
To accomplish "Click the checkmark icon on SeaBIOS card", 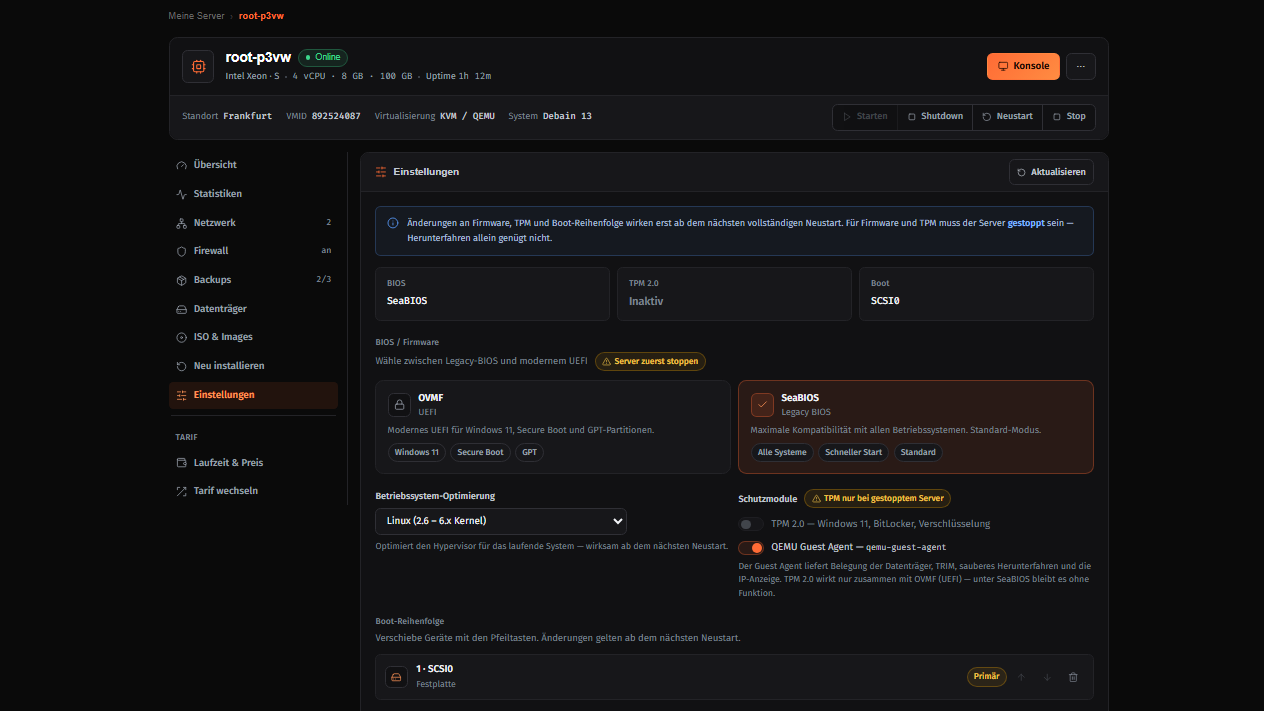I will click(762, 405).
